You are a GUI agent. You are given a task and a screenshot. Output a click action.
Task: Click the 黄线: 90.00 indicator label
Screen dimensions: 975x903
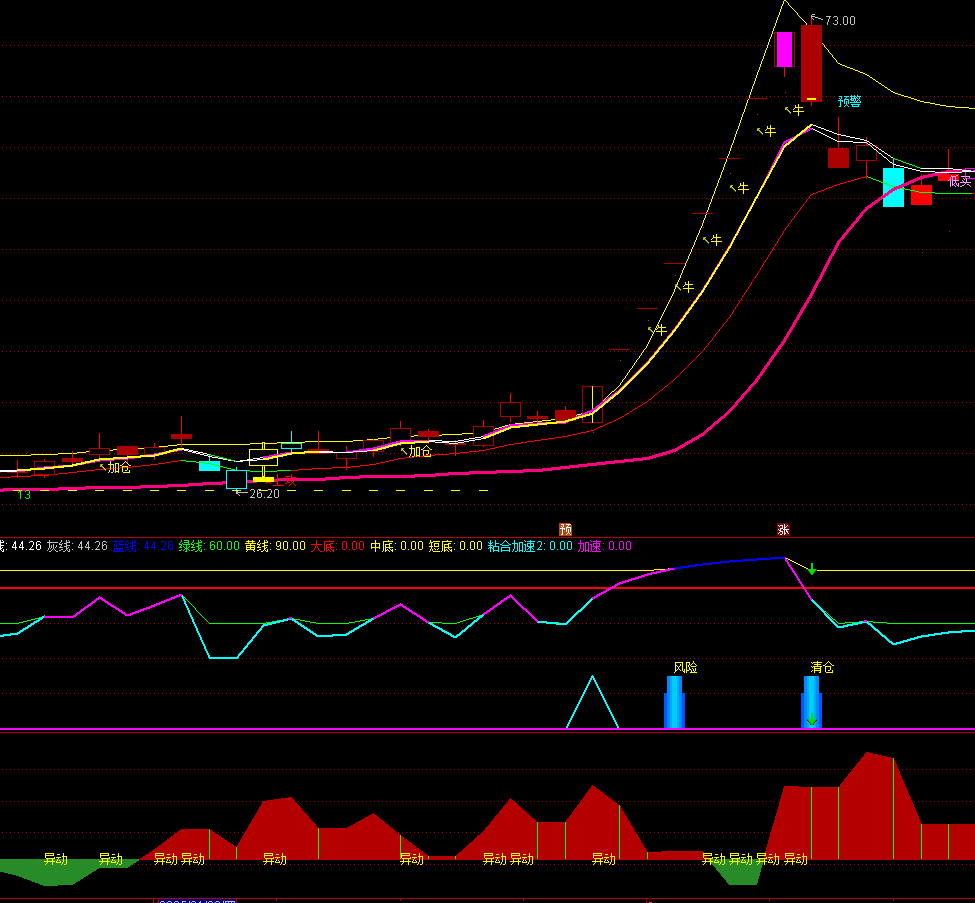pyautogui.click(x=275, y=546)
